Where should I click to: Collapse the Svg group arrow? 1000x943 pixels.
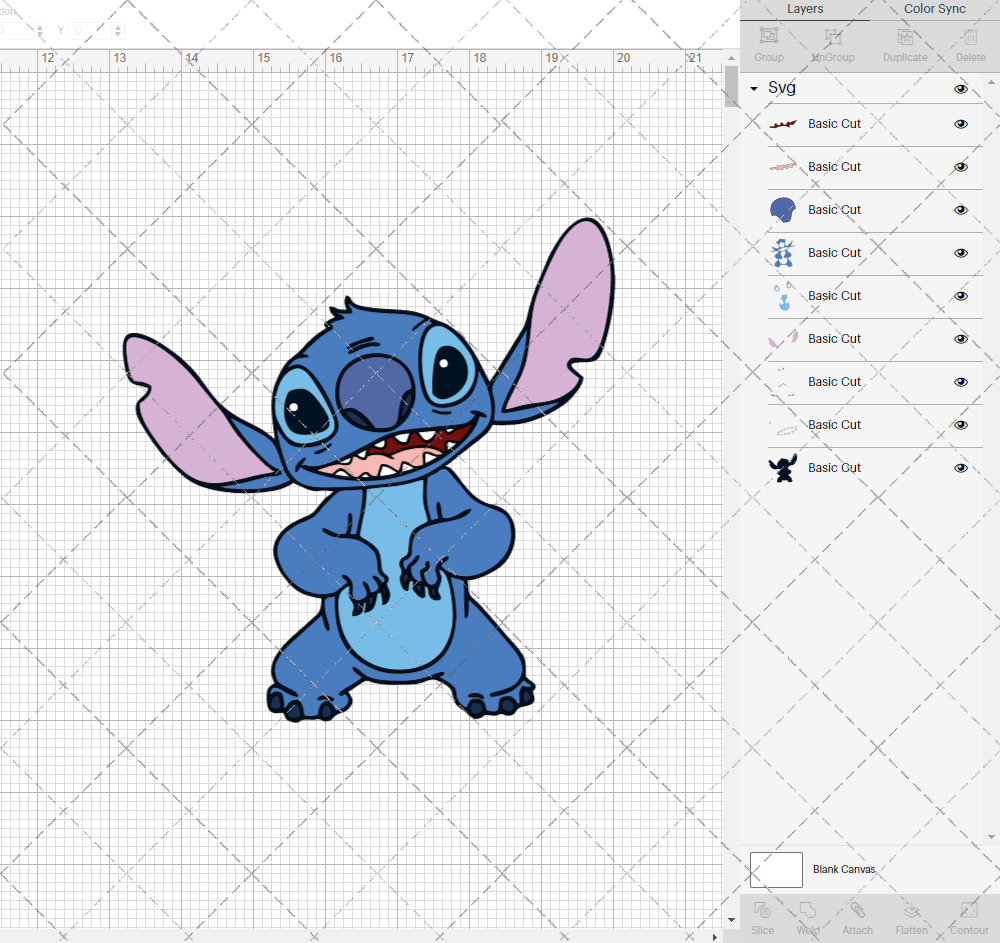tap(754, 89)
